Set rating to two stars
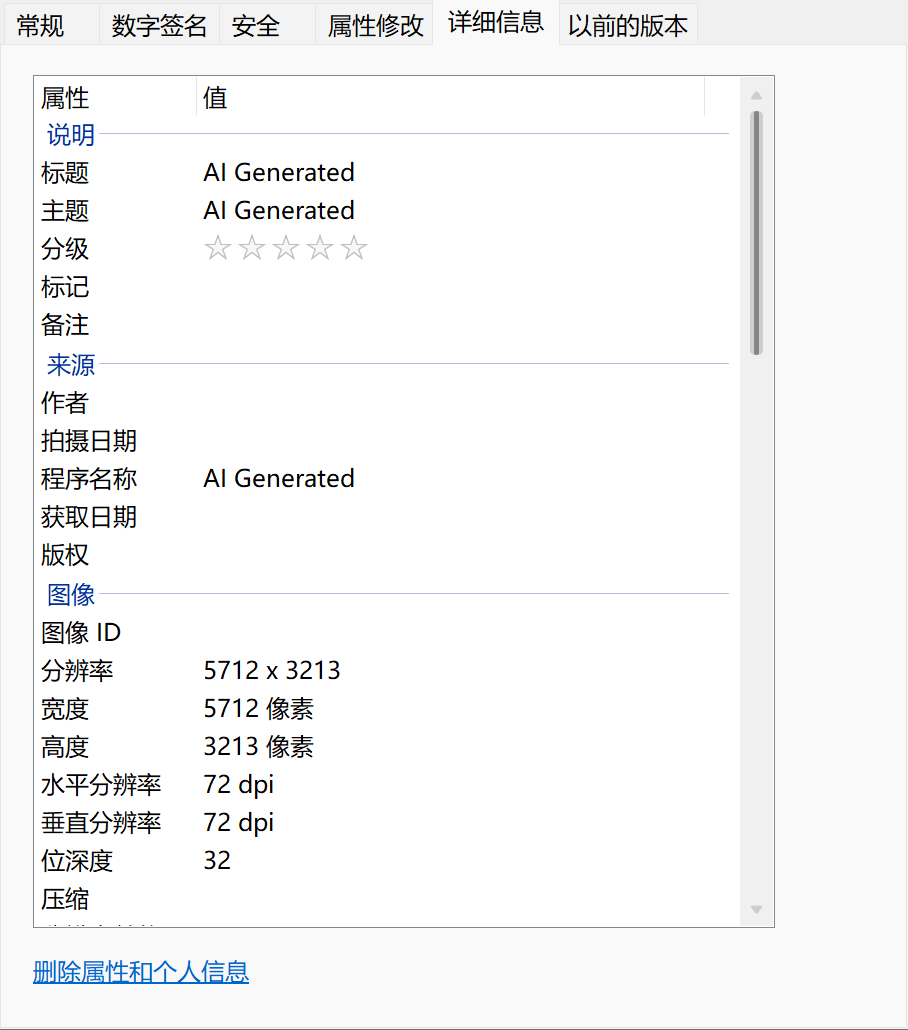Screen dimensions: 908x1030 (x=251, y=248)
